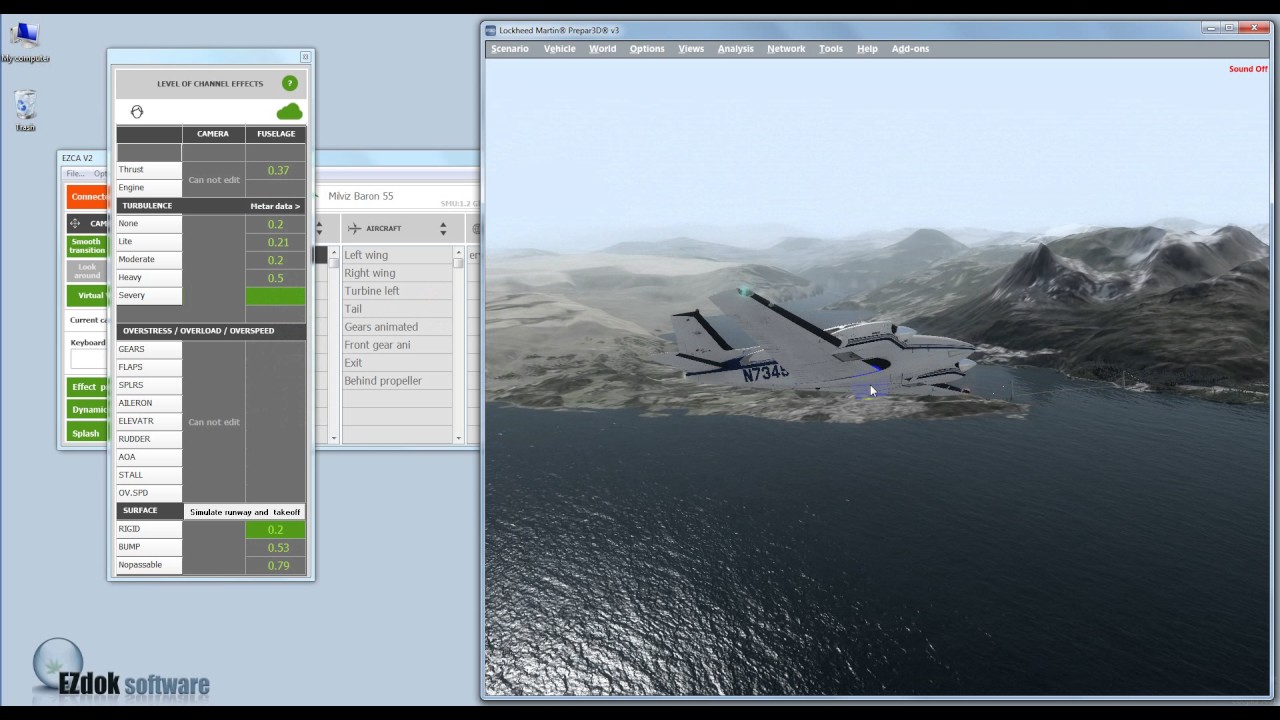Viewport: 1280px width, 720px height.
Task: Select the Engine effect row
Action: click(x=149, y=188)
